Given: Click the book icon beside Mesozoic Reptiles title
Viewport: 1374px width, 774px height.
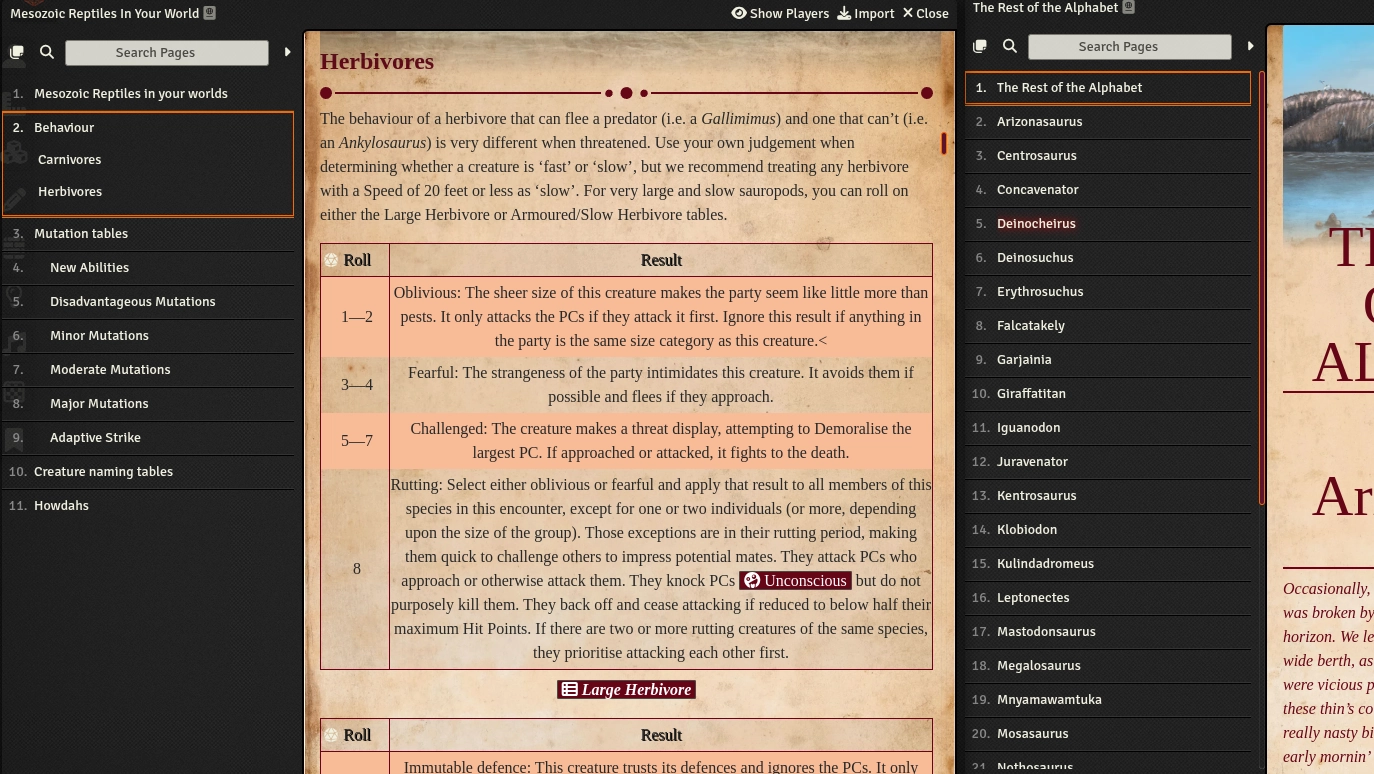Looking at the screenshot, I should 209,13.
